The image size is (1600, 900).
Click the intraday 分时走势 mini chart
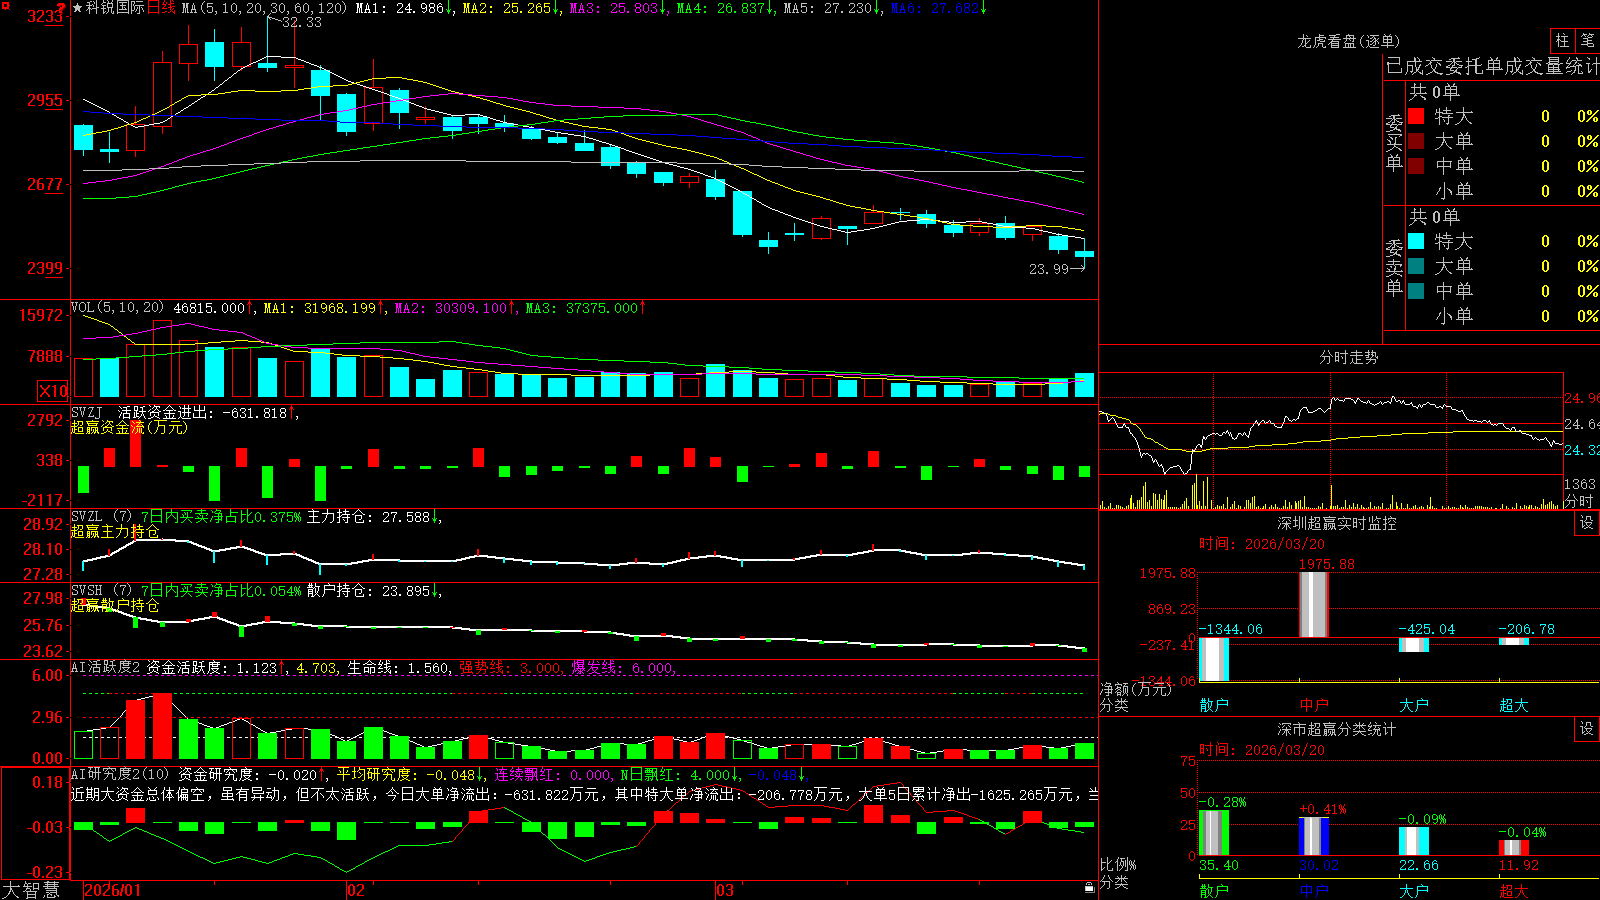pyautogui.click(x=1331, y=440)
